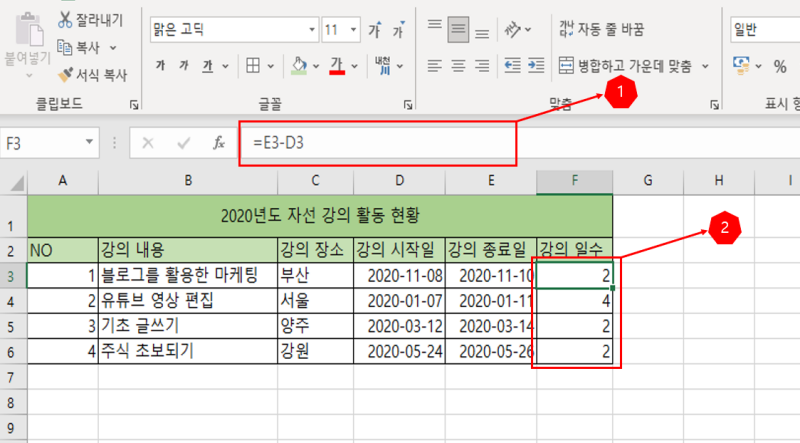This screenshot has width=800, height=443.
Task: Open number format box 일반
Action: (x=765, y=30)
